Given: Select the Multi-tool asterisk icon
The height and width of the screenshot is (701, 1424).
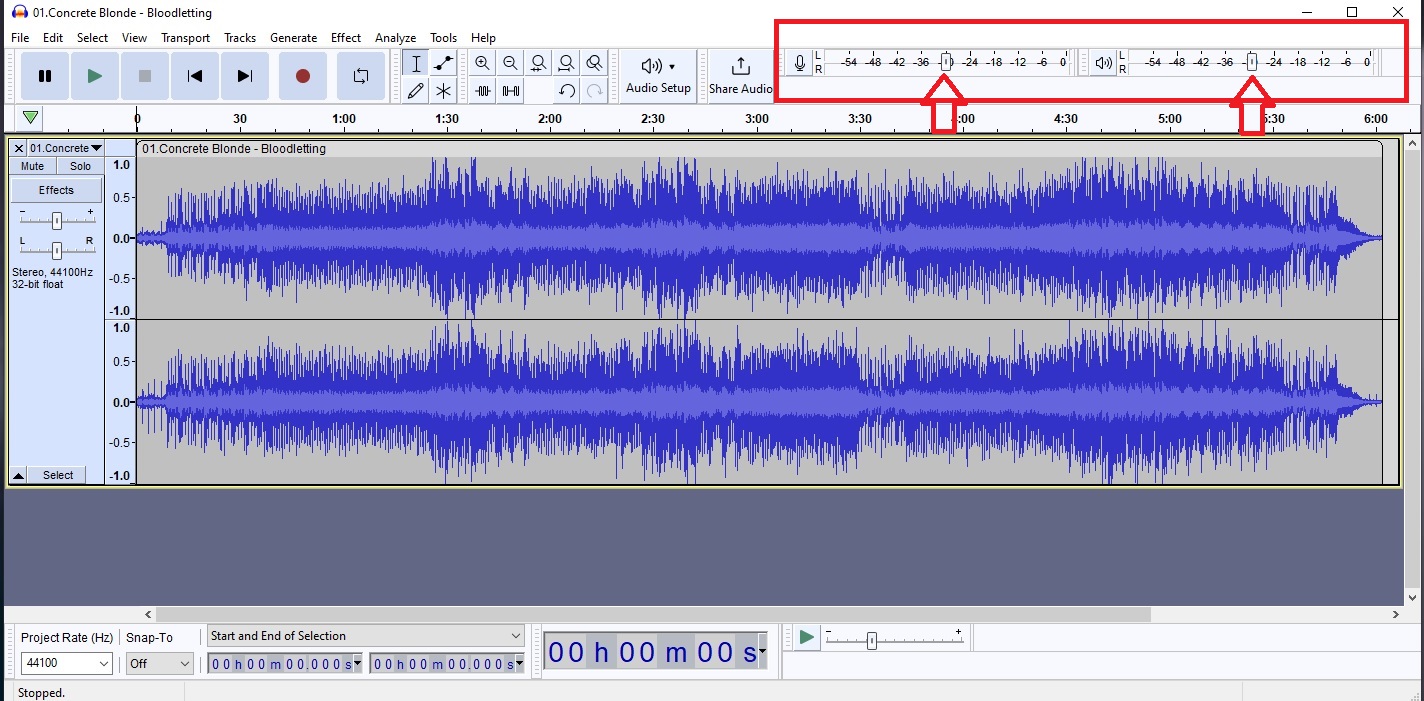Looking at the screenshot, I should [x=444, y=91].
